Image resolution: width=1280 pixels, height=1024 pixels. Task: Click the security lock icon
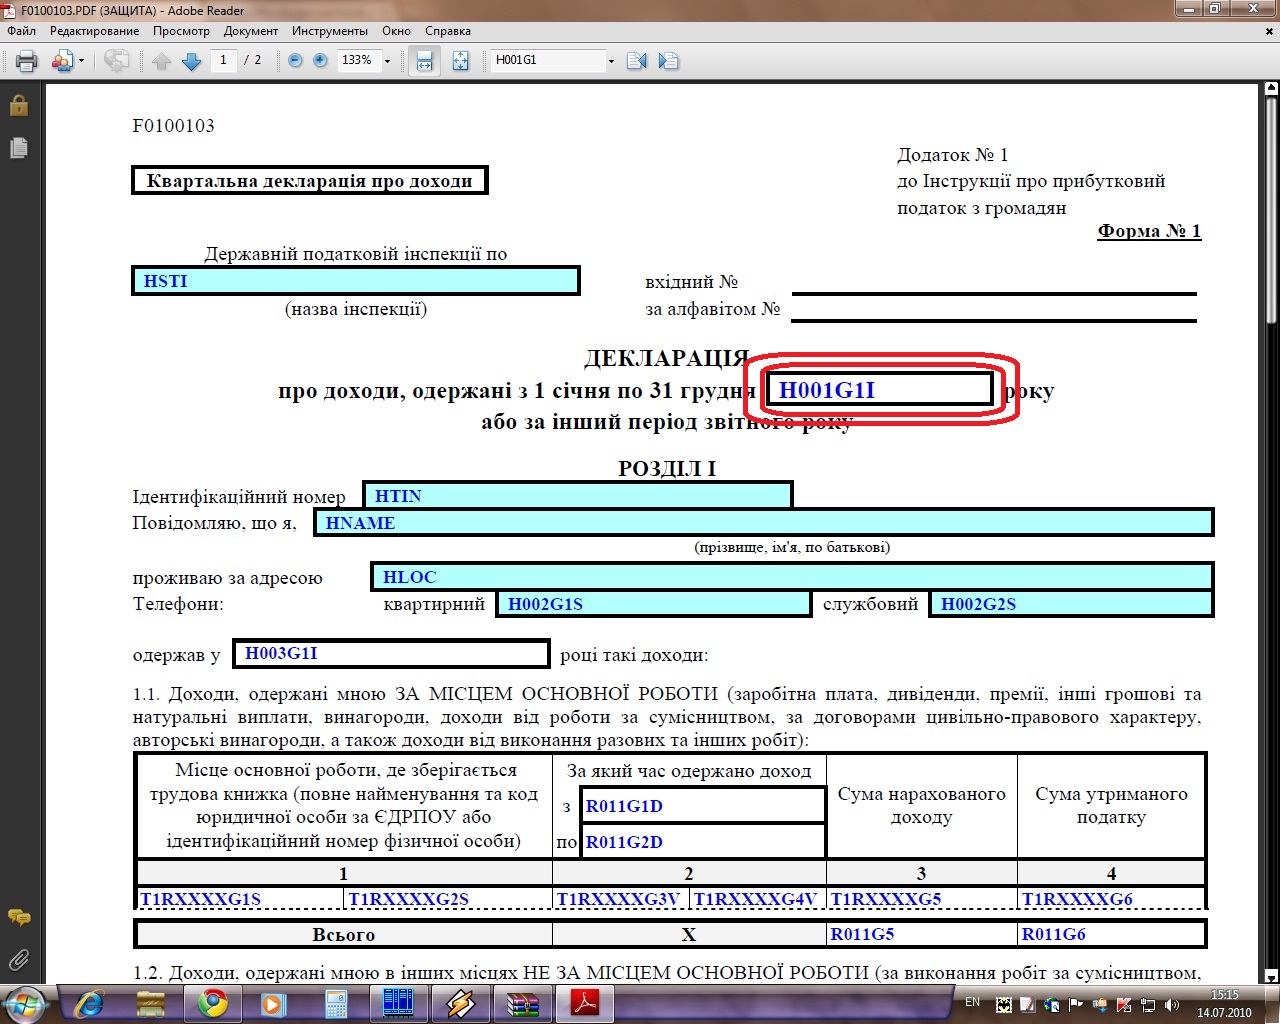[x=18, y=105]
